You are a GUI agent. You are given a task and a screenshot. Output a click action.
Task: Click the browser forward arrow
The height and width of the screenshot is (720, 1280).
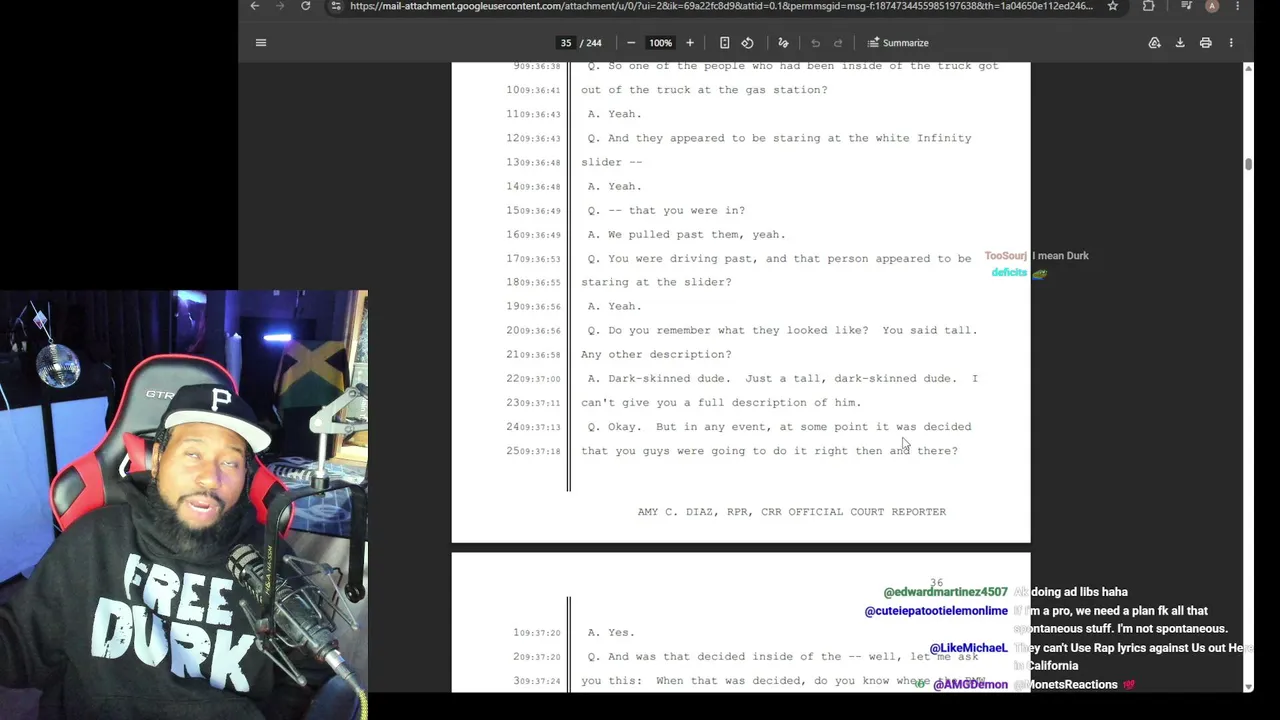point(281,6)
